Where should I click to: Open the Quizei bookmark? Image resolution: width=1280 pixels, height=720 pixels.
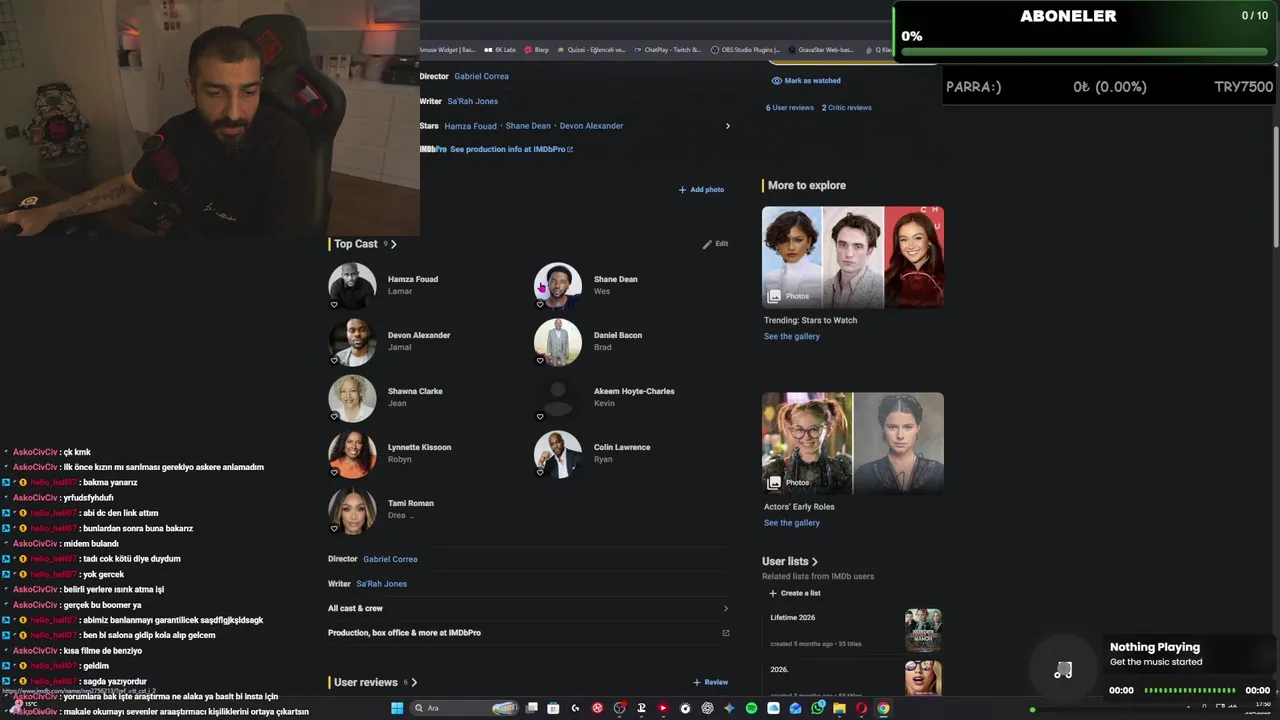[x=591, y=49]
